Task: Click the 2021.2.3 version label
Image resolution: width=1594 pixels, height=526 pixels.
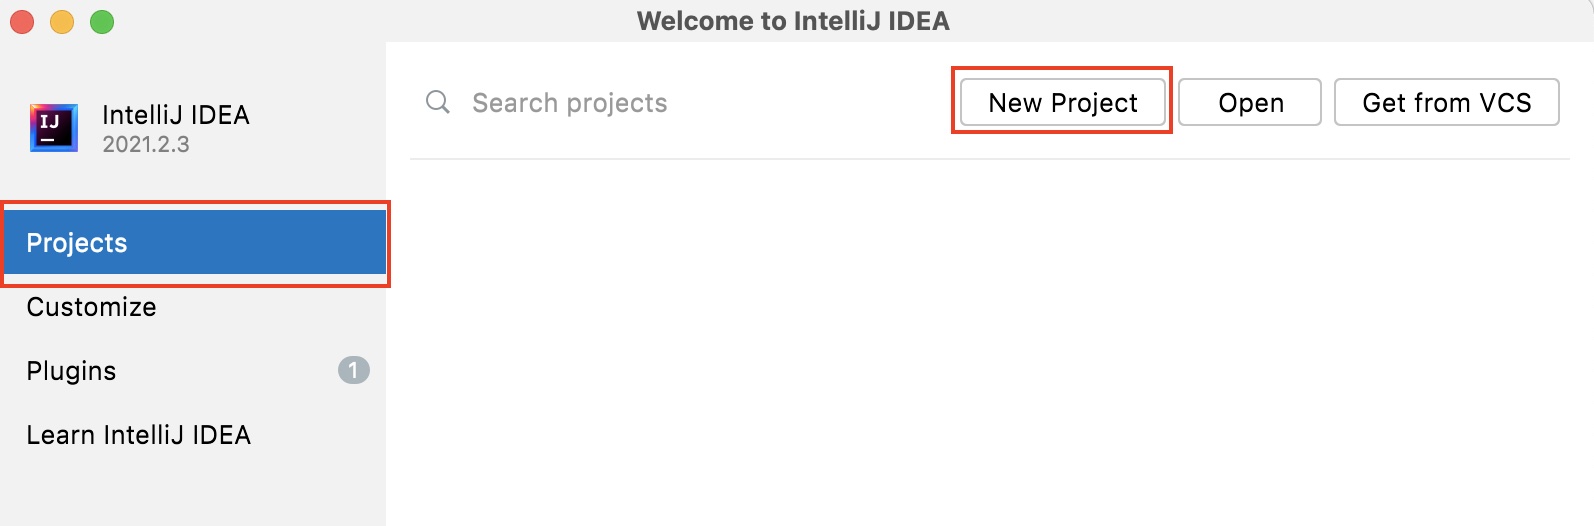Action: [146, 145]
